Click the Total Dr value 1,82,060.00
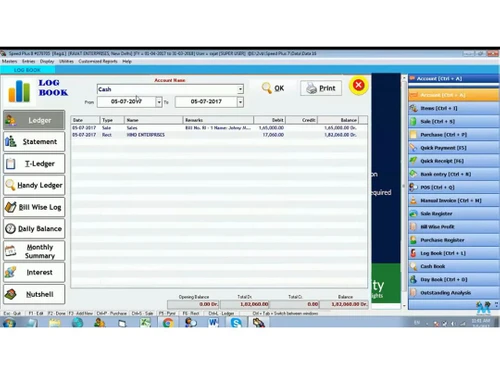 coord(245,304)
